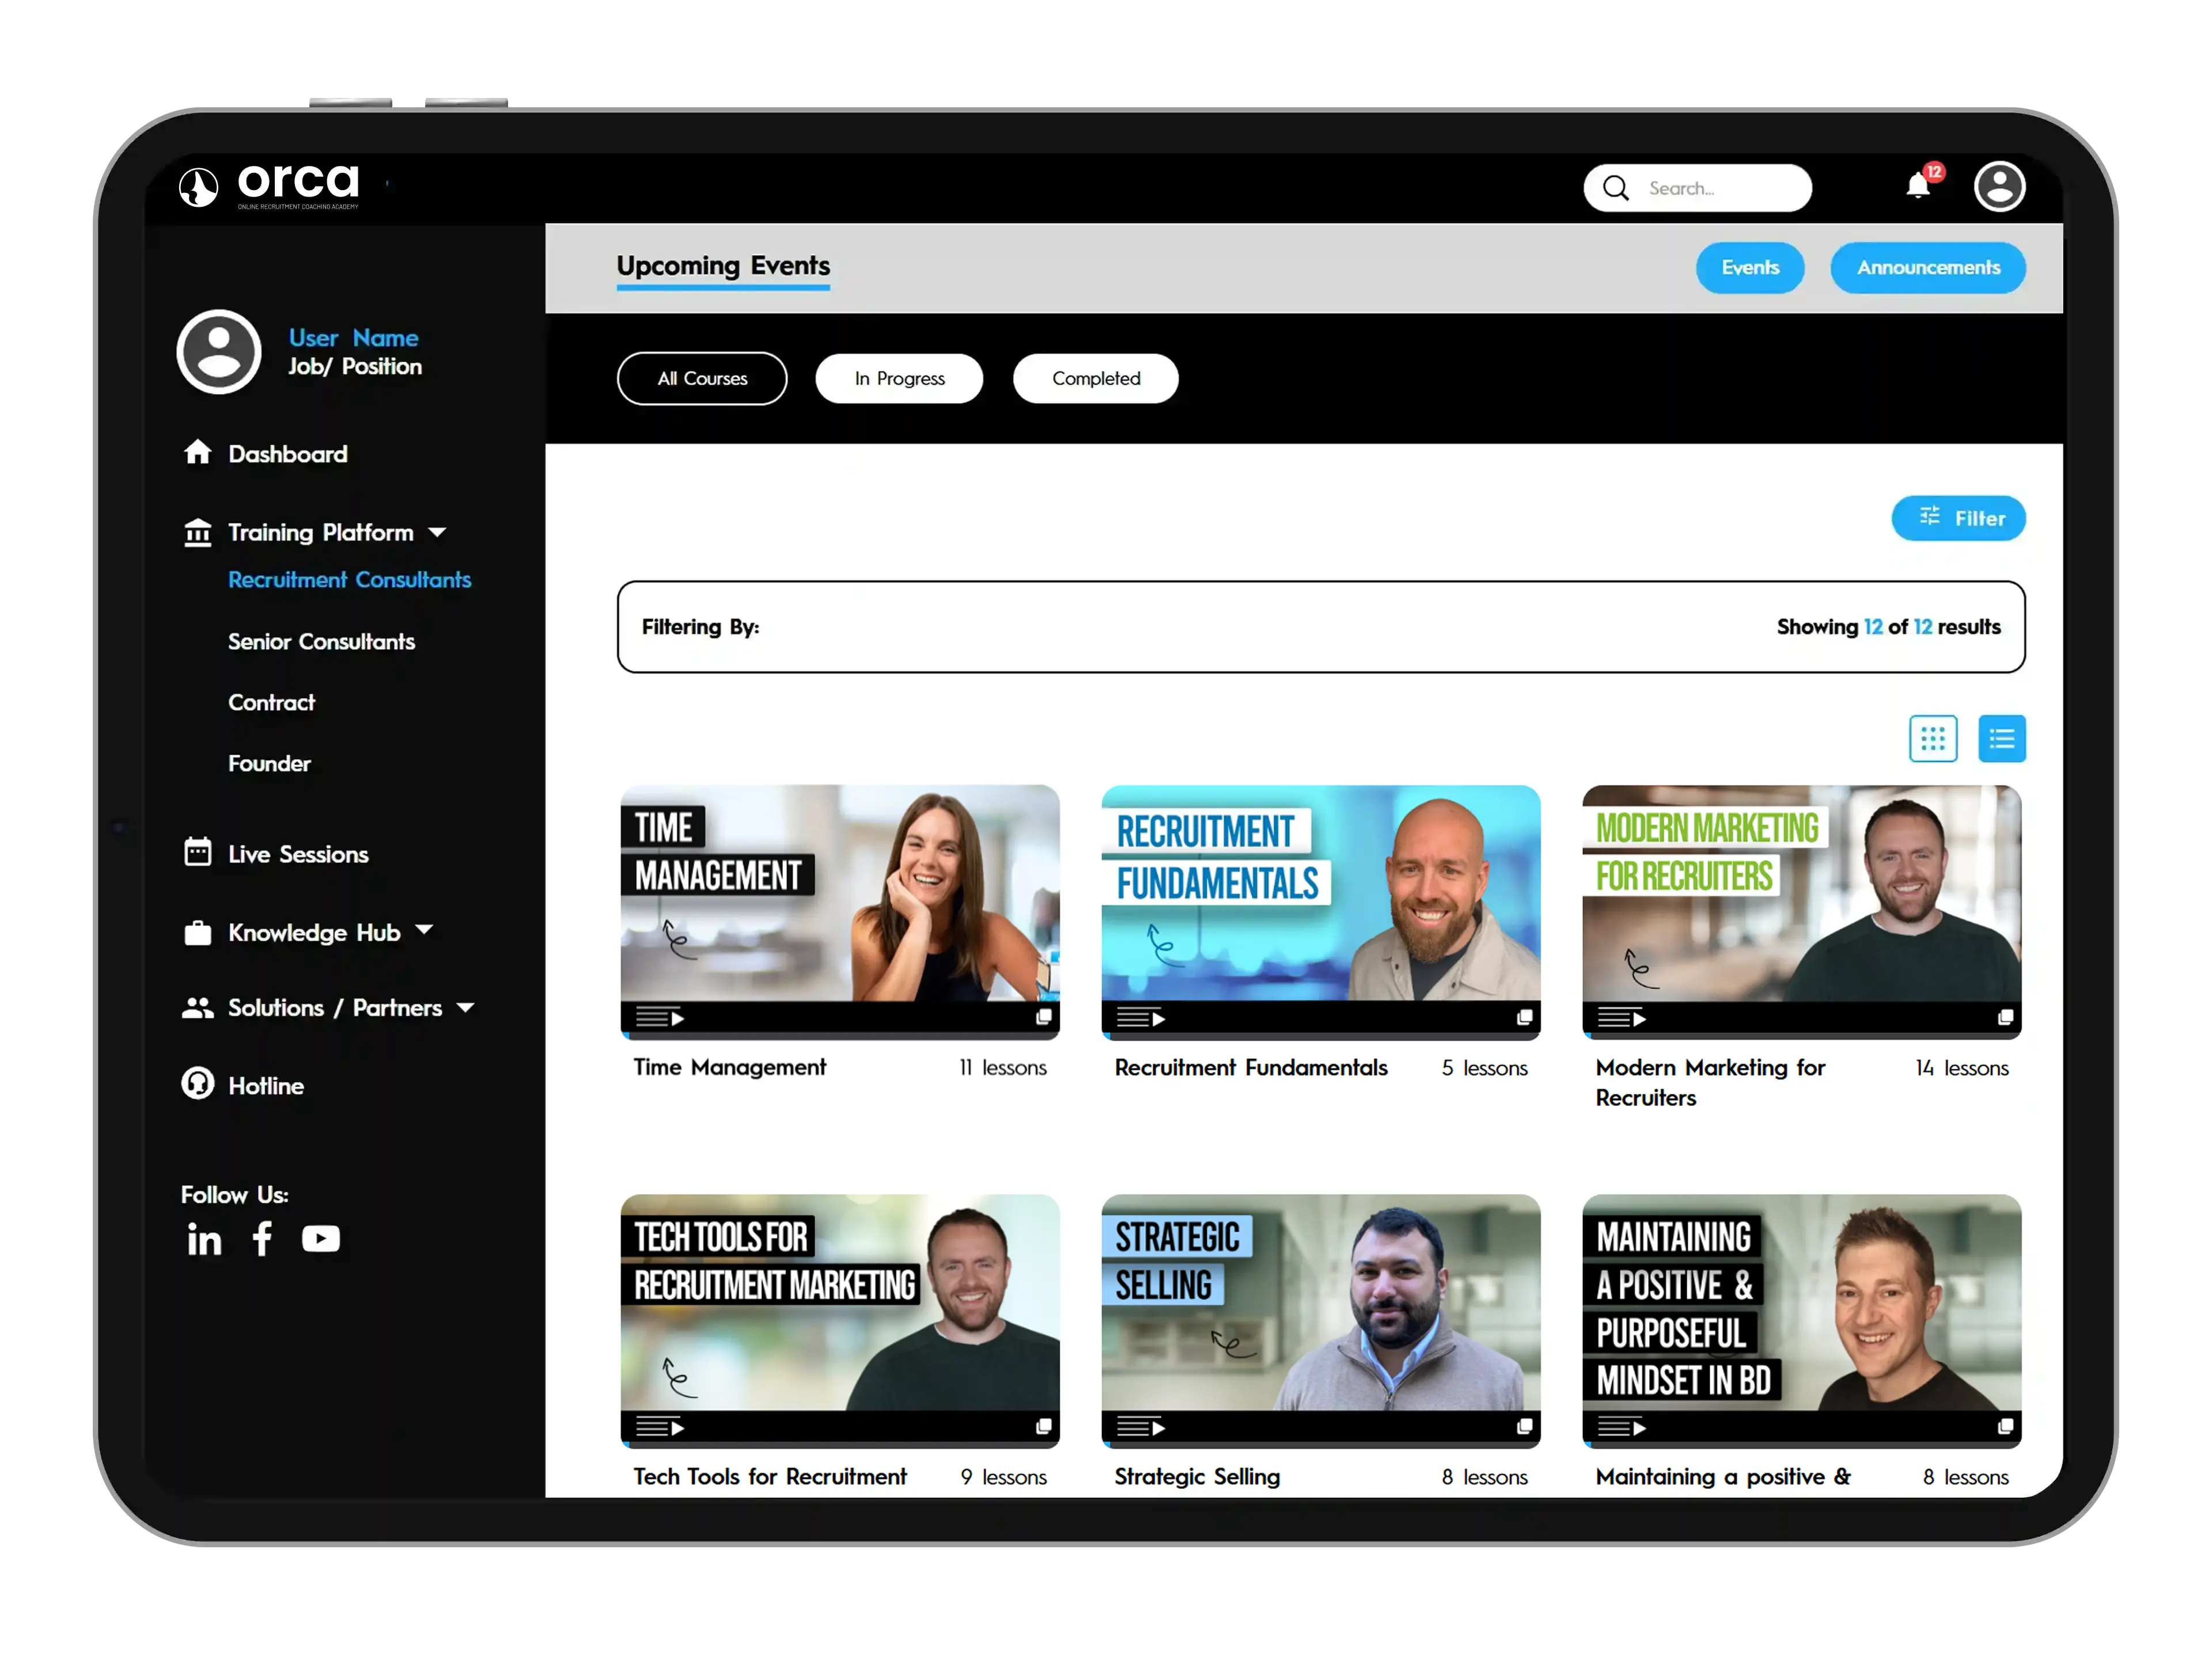
Task: Expand the Knowledge Hub dropdown arrow
Action: [424, 930]
